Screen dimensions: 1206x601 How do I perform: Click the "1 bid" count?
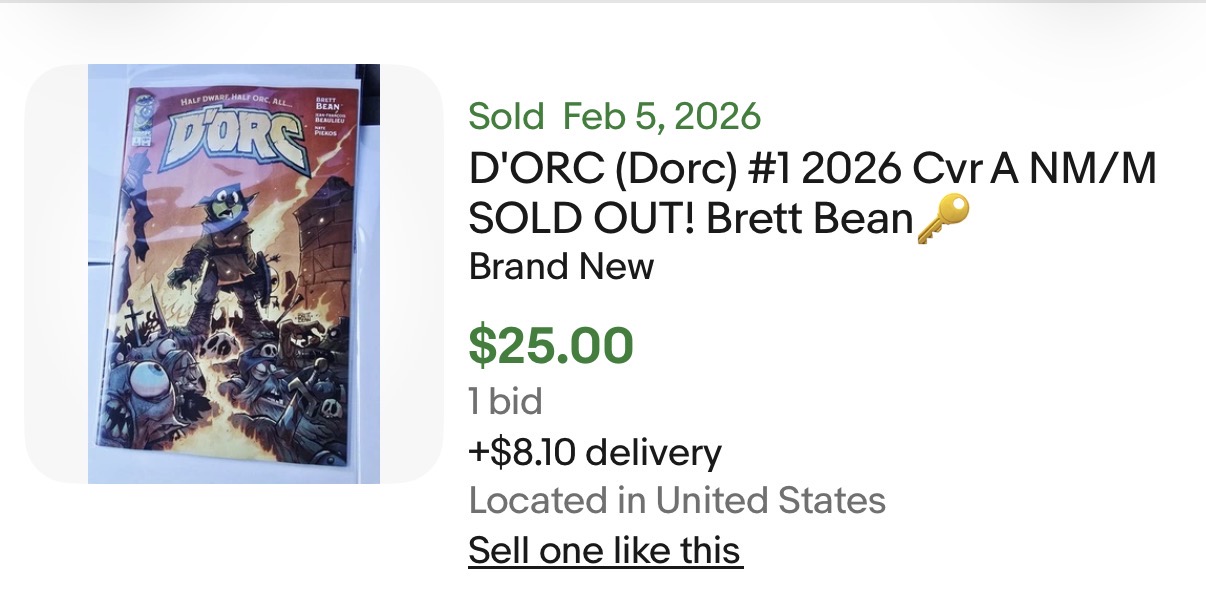[505, 402]
